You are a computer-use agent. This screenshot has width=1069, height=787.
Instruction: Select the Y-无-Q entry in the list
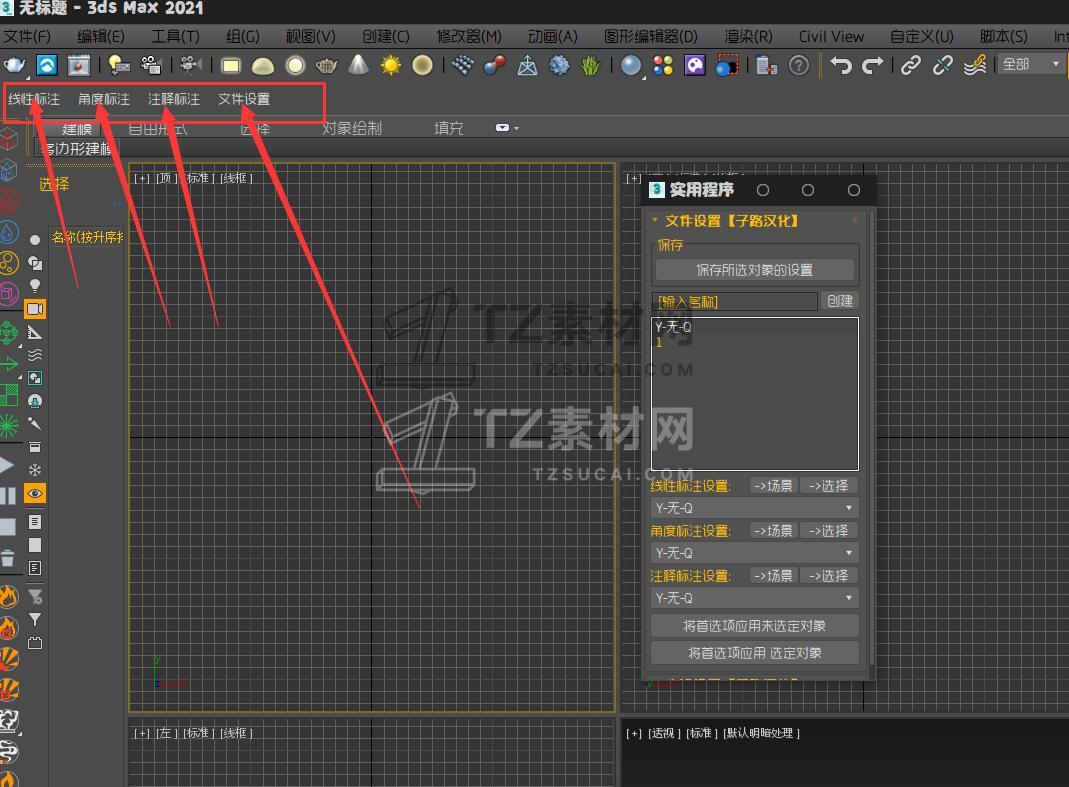(674, 327)
